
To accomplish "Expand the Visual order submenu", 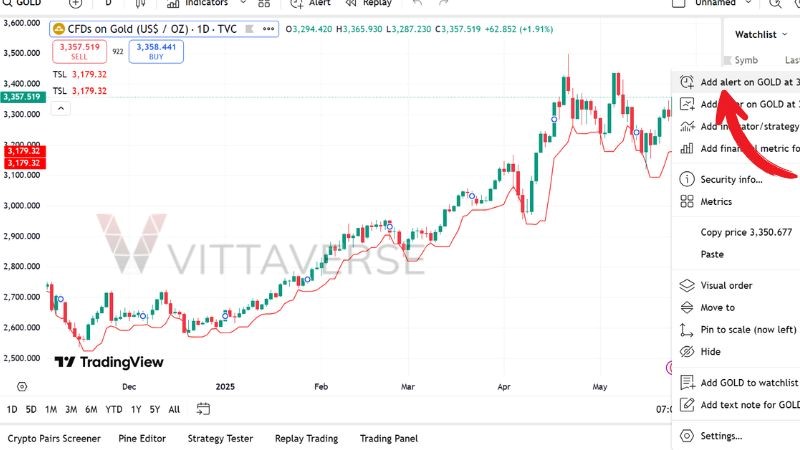I will click(x=726, y=285).
